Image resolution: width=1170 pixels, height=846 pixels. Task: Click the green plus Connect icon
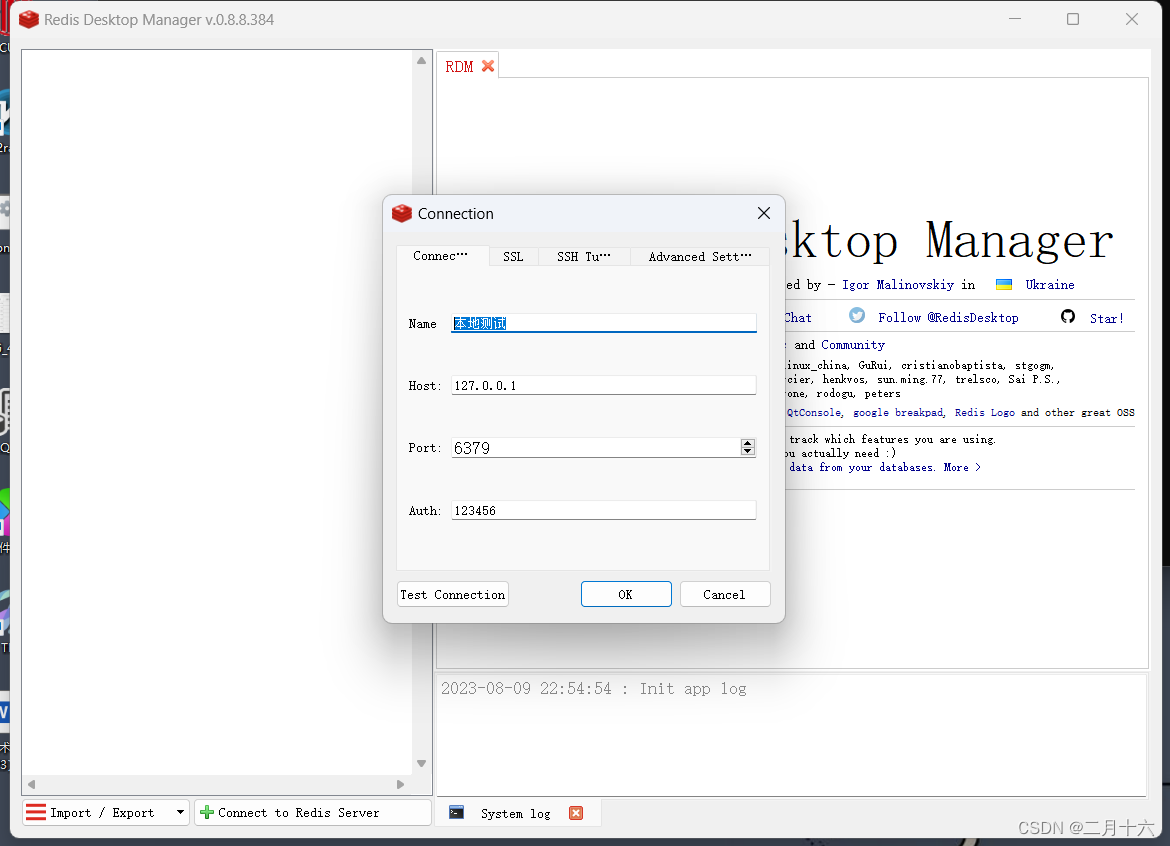[207, 812]
